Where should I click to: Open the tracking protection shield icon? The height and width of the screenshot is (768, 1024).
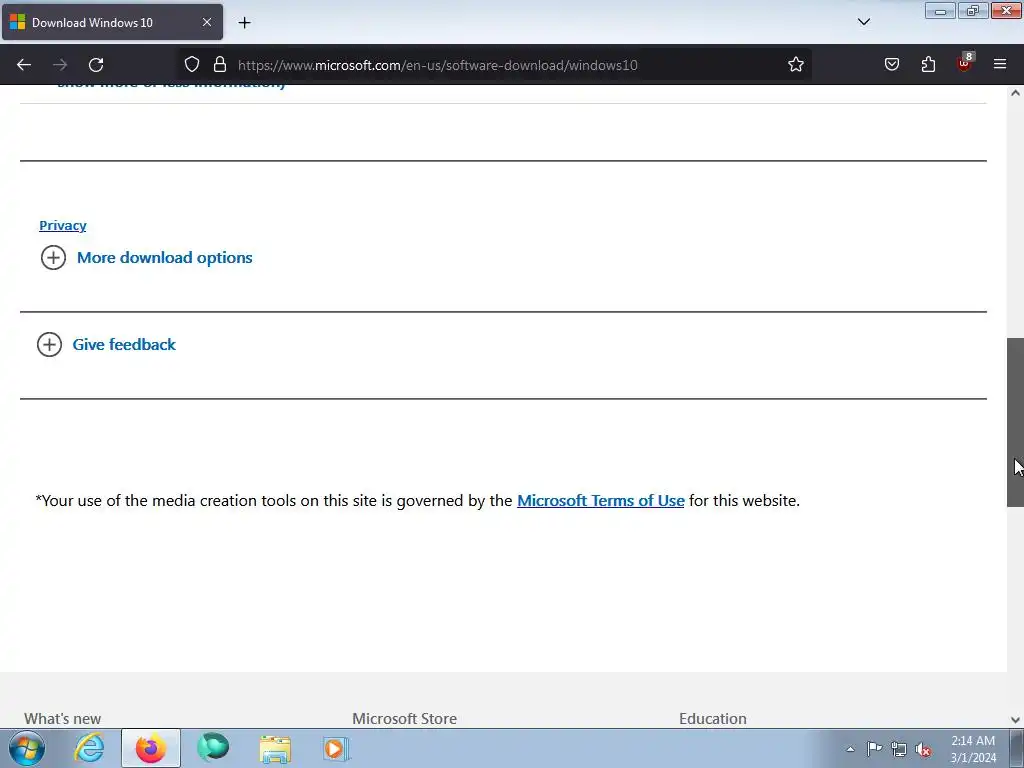191,65
